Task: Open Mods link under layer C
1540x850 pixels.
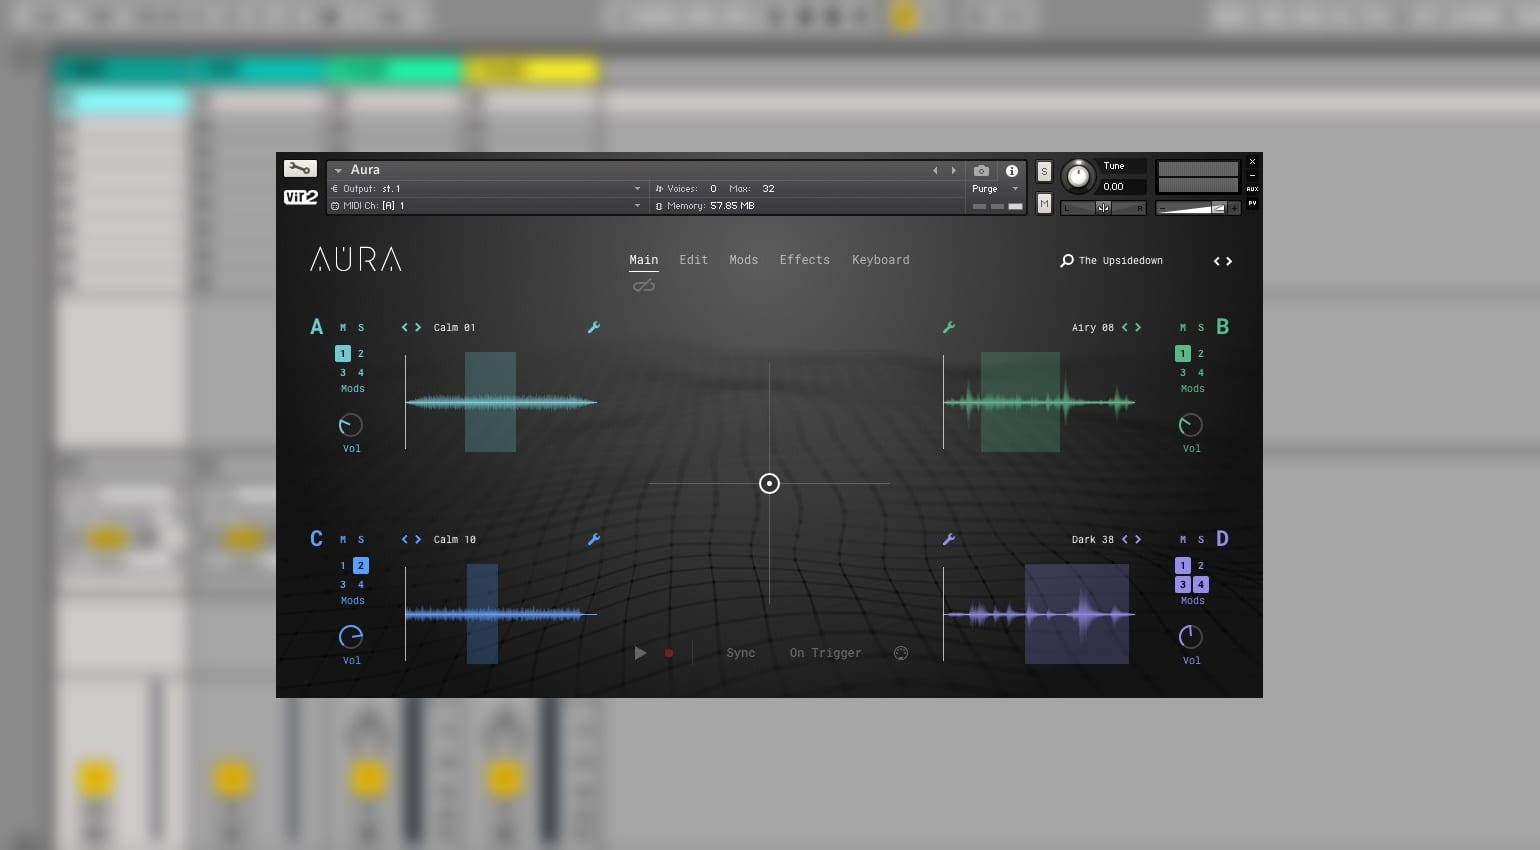Action: (x=352, y=601)
